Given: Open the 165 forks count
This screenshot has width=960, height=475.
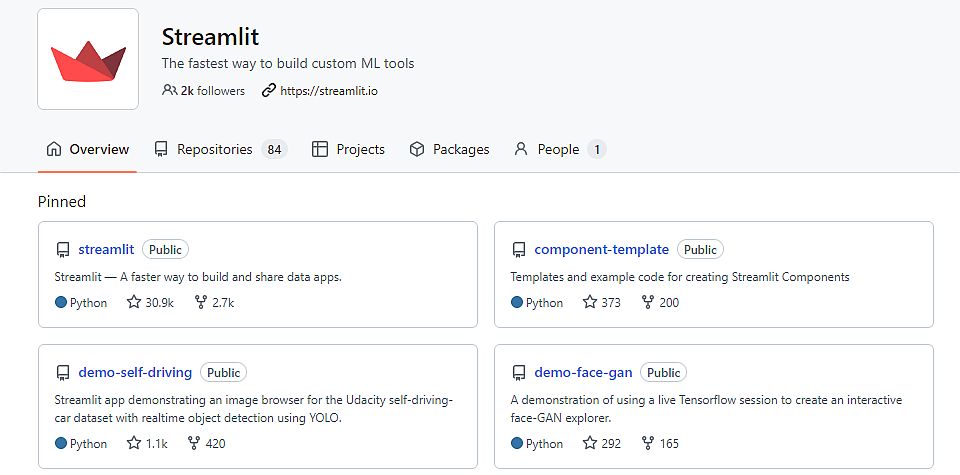Looking at the screenshot, I should (669, 443).
